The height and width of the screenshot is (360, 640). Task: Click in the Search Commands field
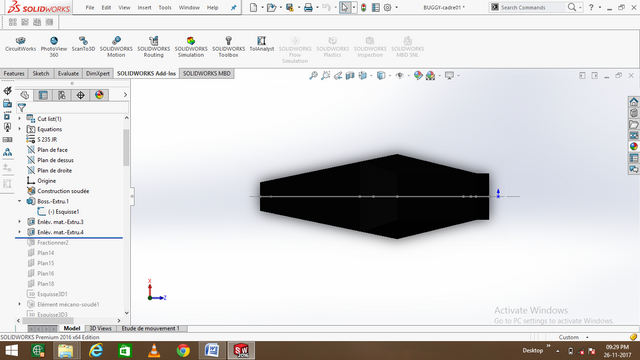click(531, 7)
